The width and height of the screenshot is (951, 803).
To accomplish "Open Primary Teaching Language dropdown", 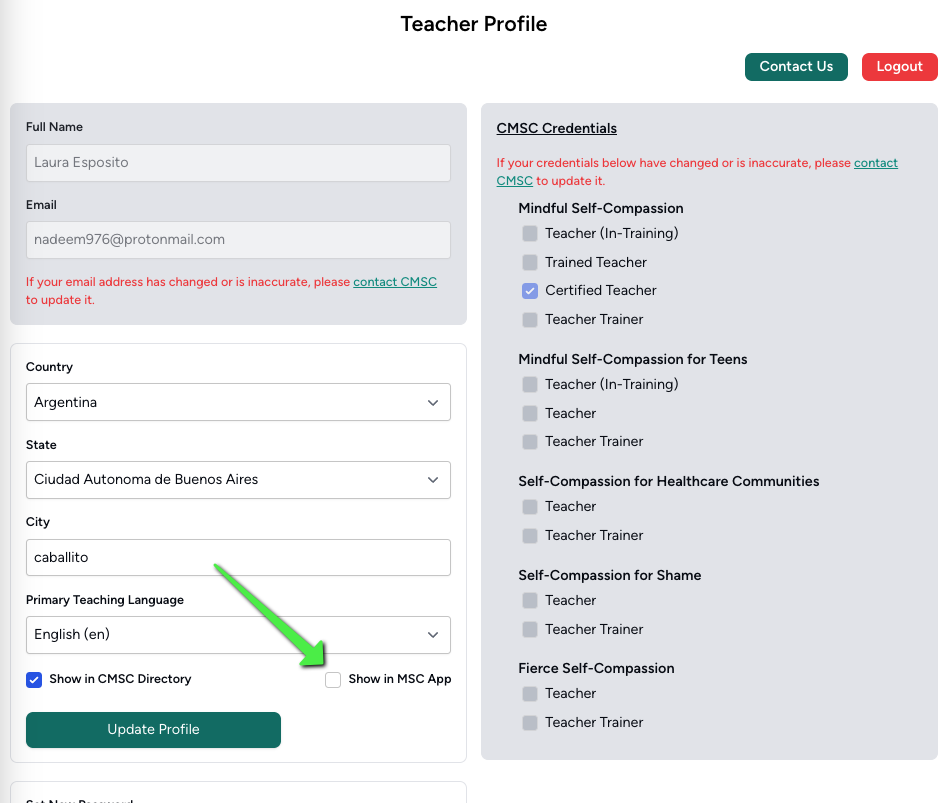I will tap(238, 635).
